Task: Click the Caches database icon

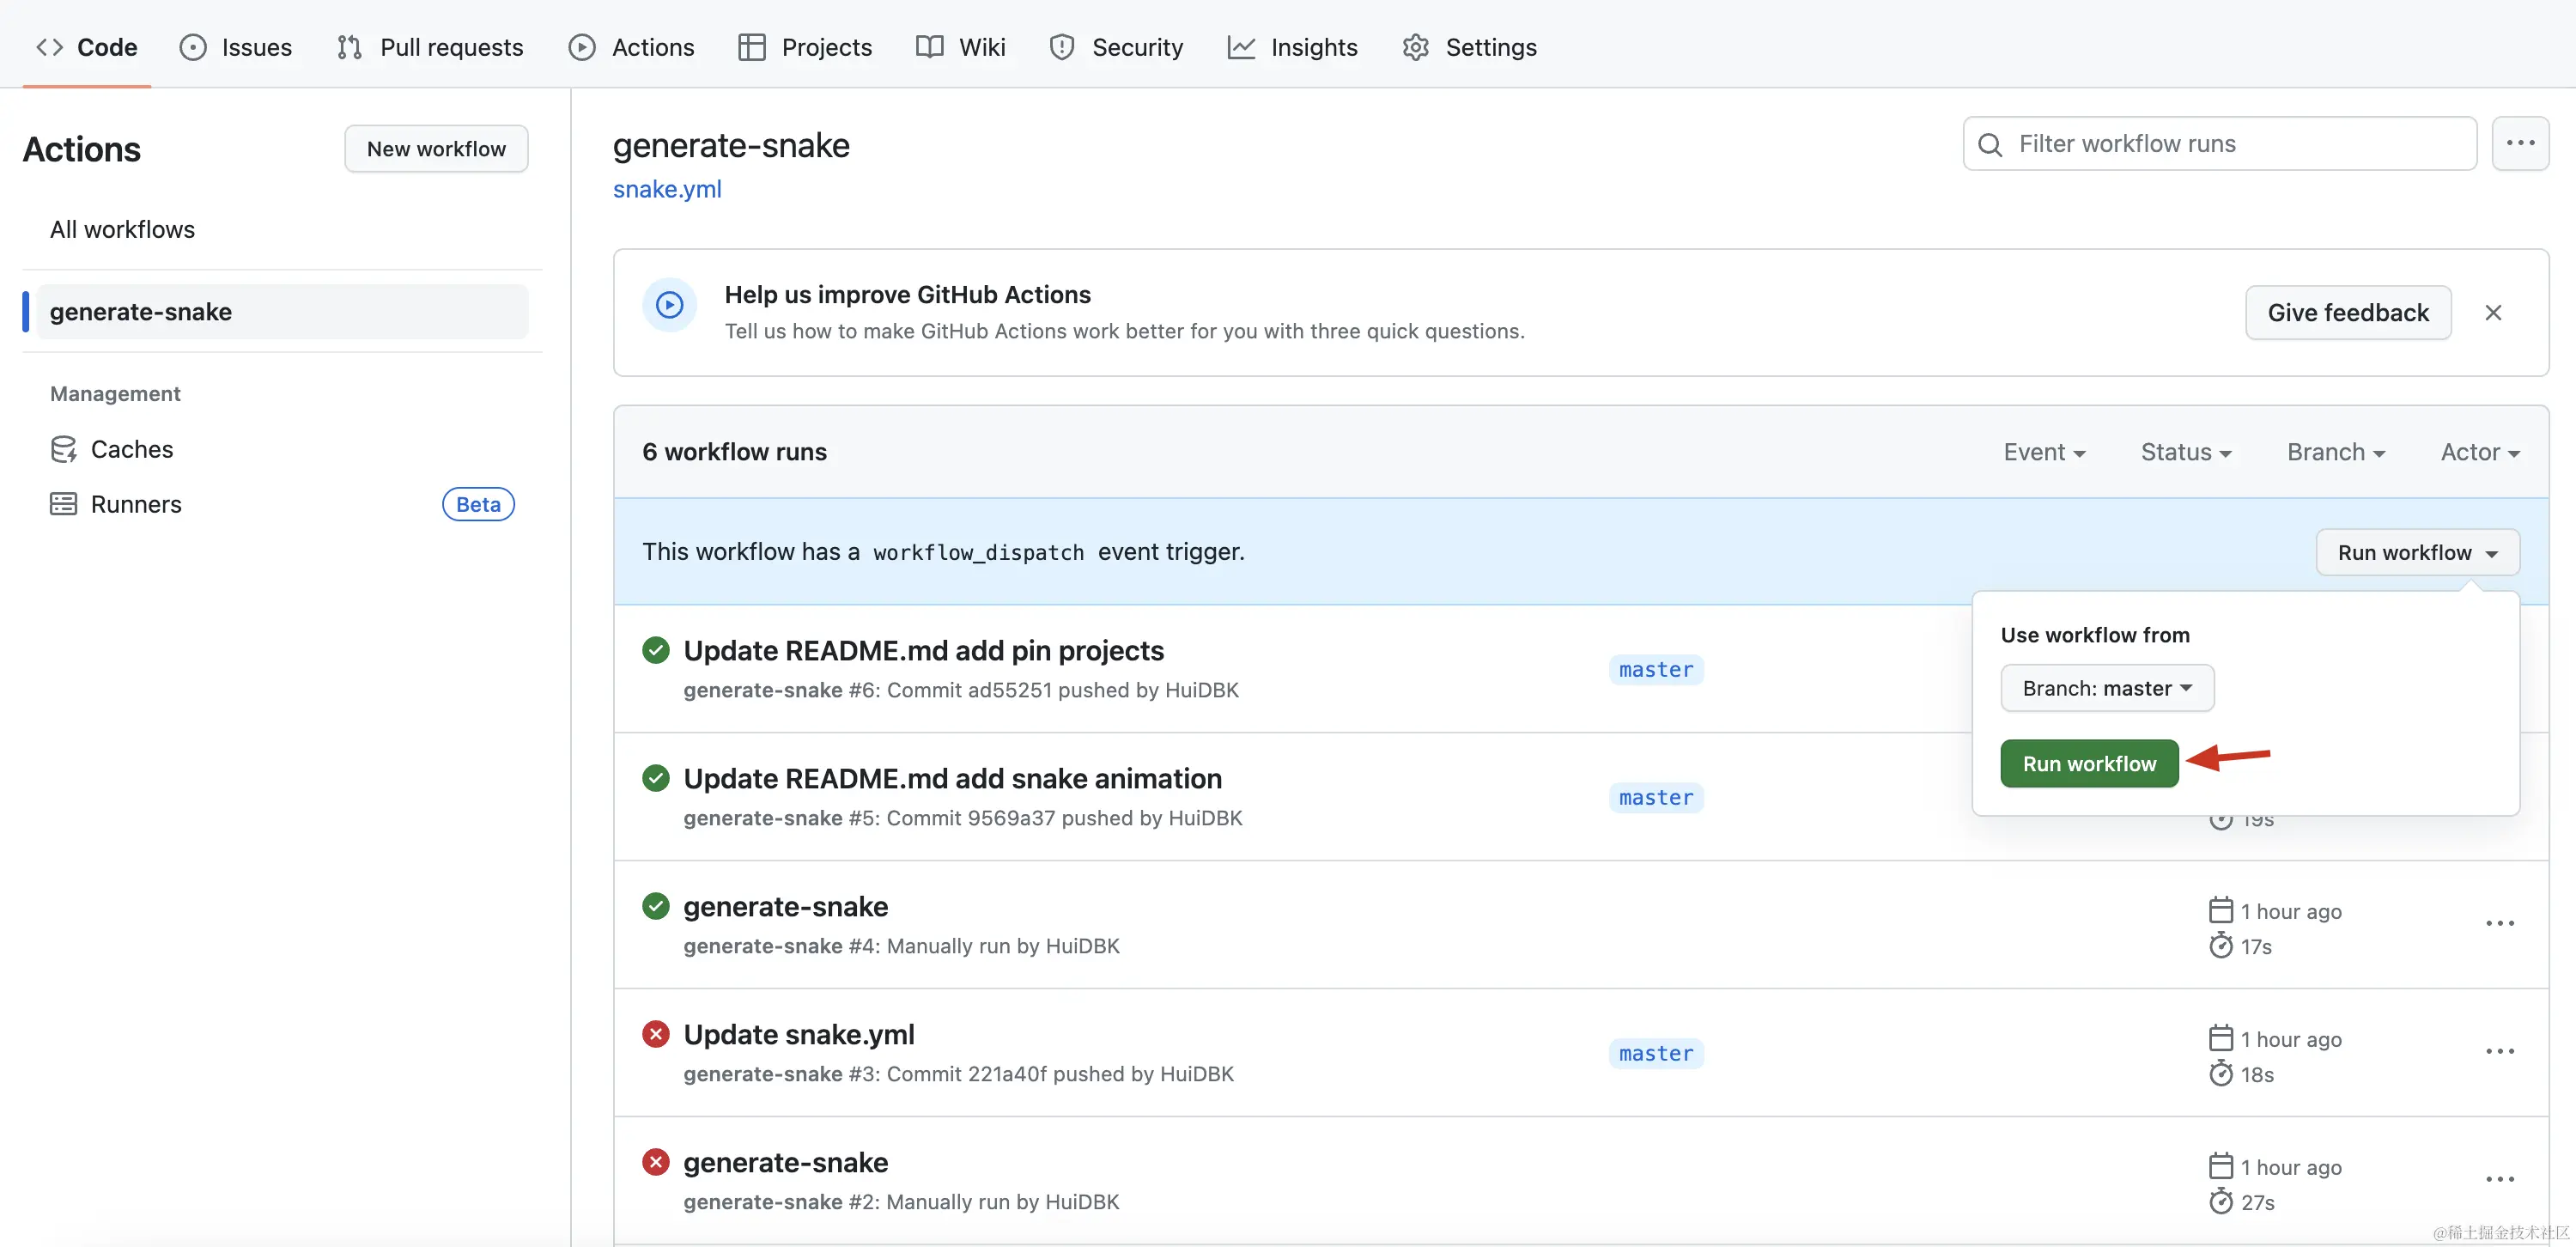Action: click(x=63, y=449)
